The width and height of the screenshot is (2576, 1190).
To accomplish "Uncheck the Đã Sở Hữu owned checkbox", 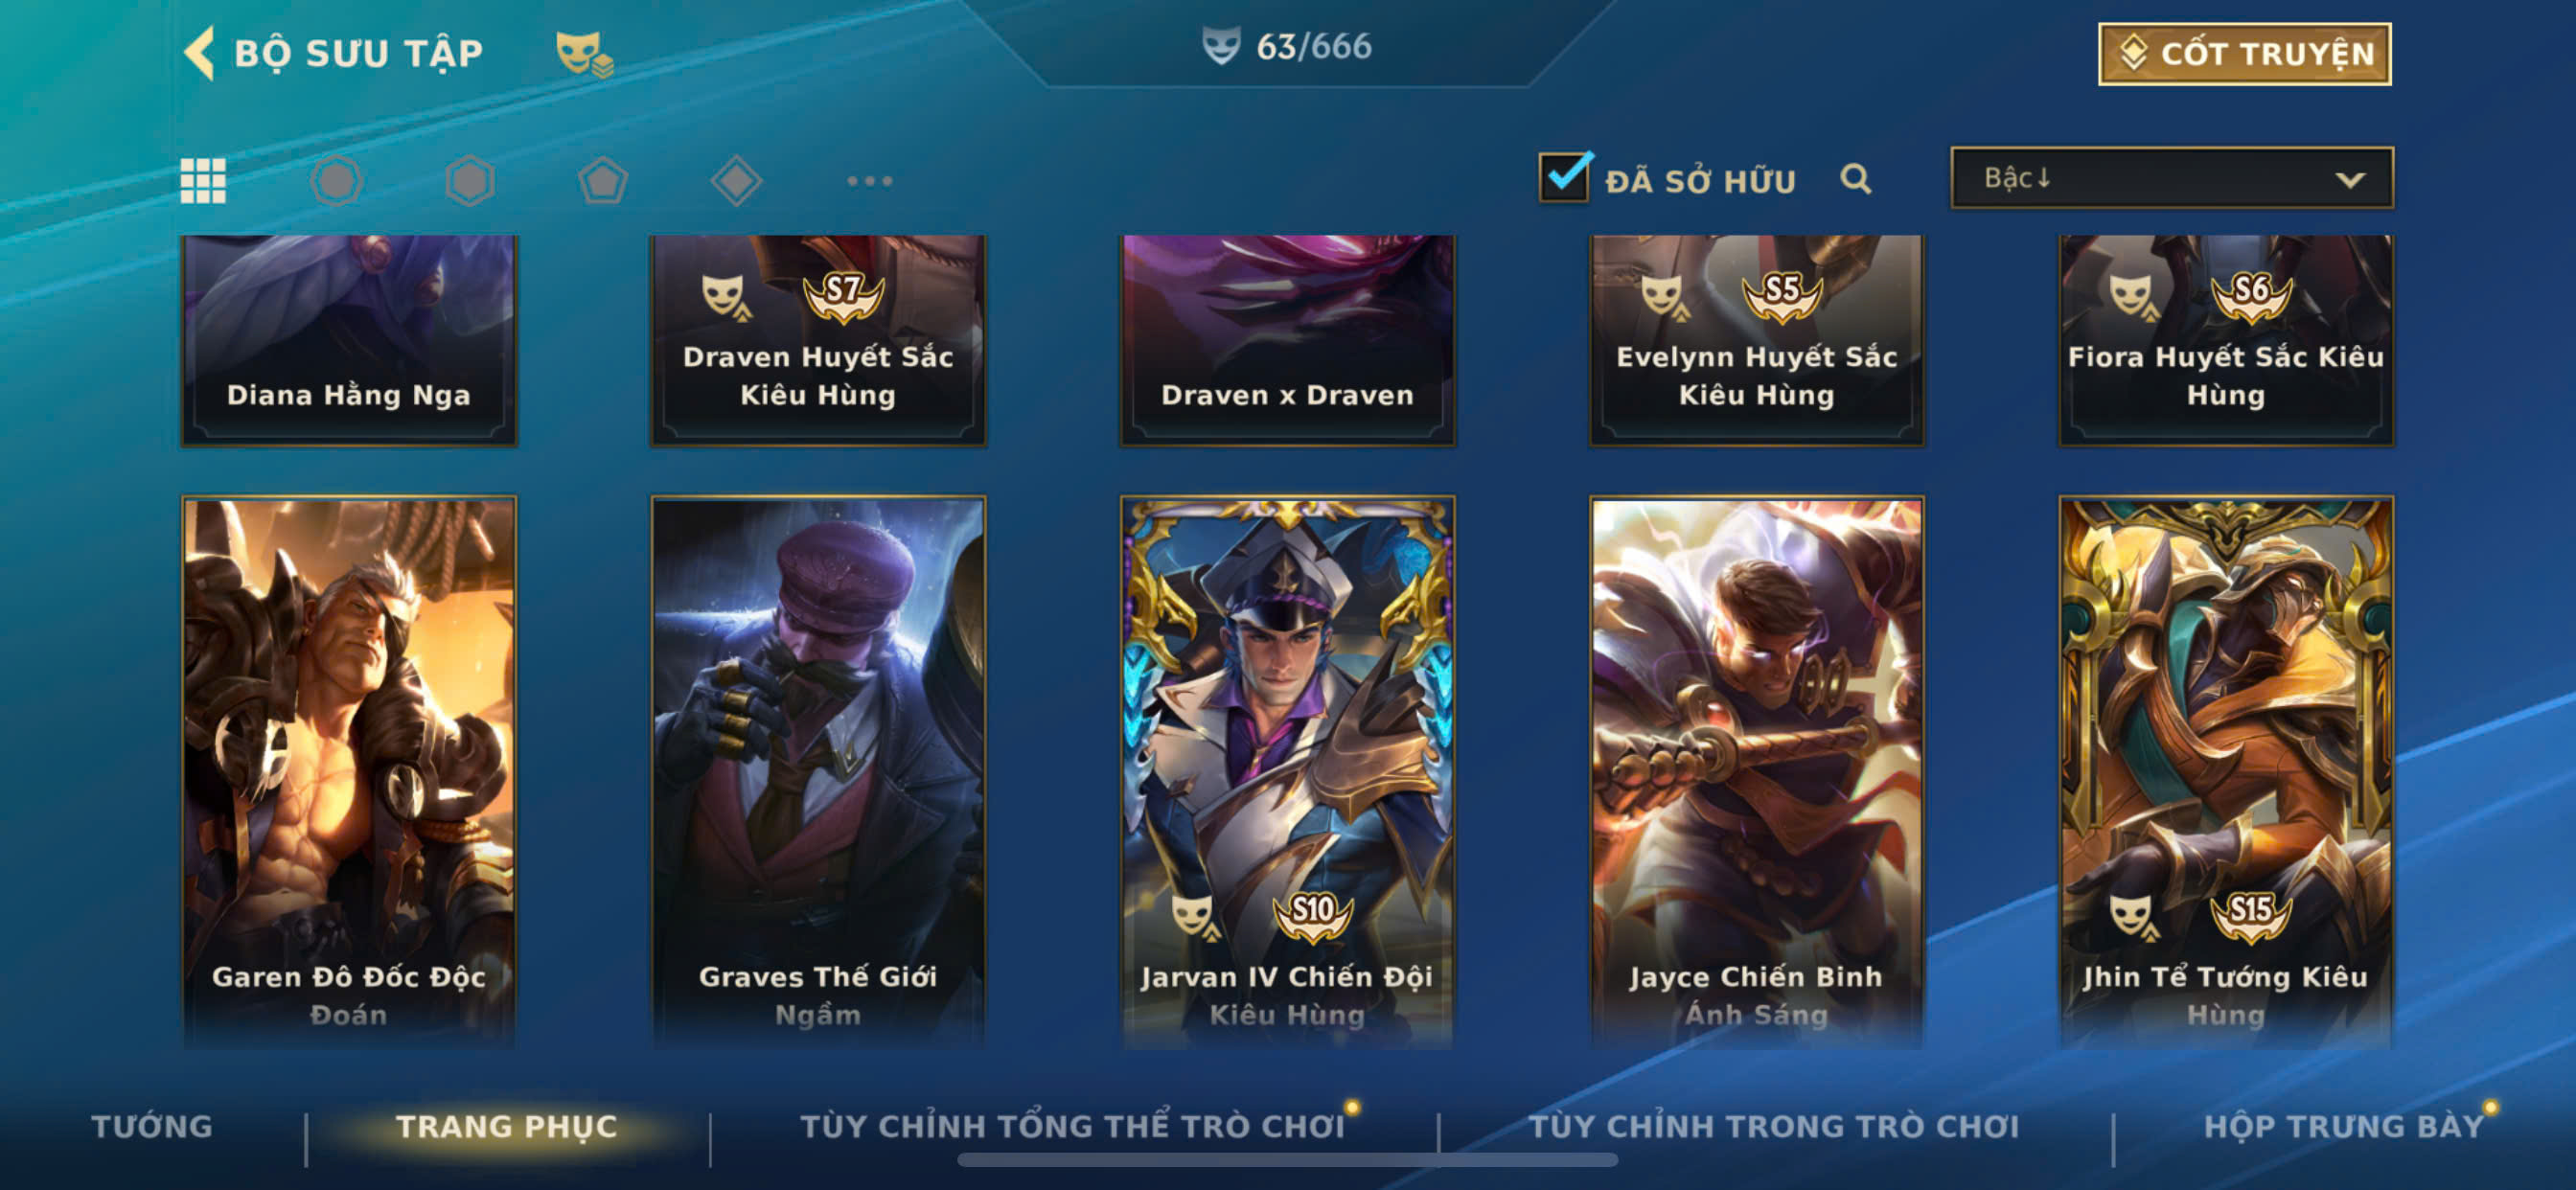I will pyautogui.click(x=1565, y=177).
